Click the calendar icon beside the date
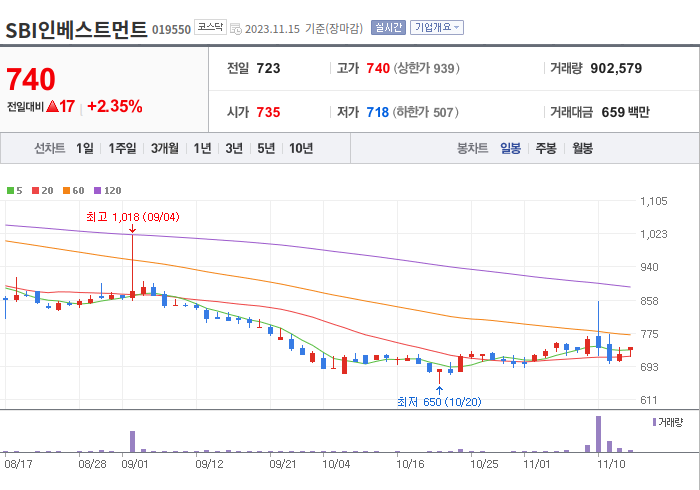The image size is (700, 490). click(x=236, y=29)
